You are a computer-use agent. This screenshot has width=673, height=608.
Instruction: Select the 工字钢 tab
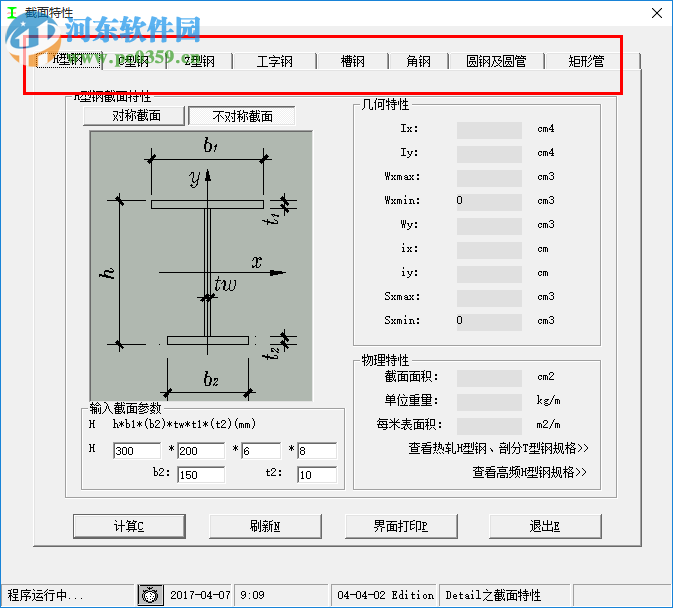275,61
